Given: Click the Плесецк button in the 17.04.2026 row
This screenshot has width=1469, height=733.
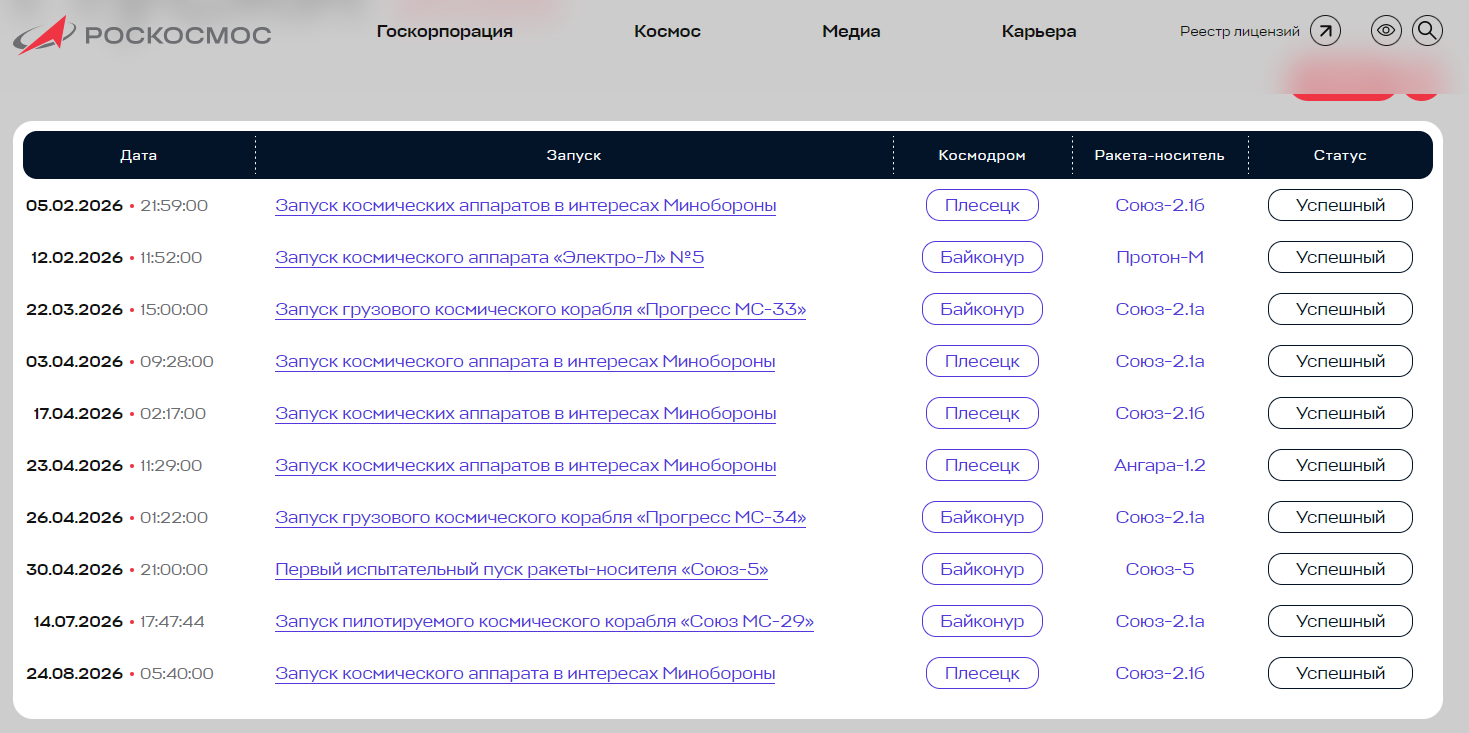Looking at the screenshot, I should [x=982, y=413].
